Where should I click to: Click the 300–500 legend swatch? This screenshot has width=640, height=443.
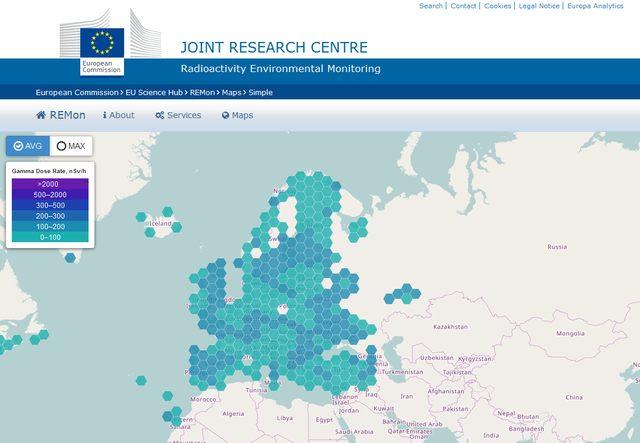50,205
